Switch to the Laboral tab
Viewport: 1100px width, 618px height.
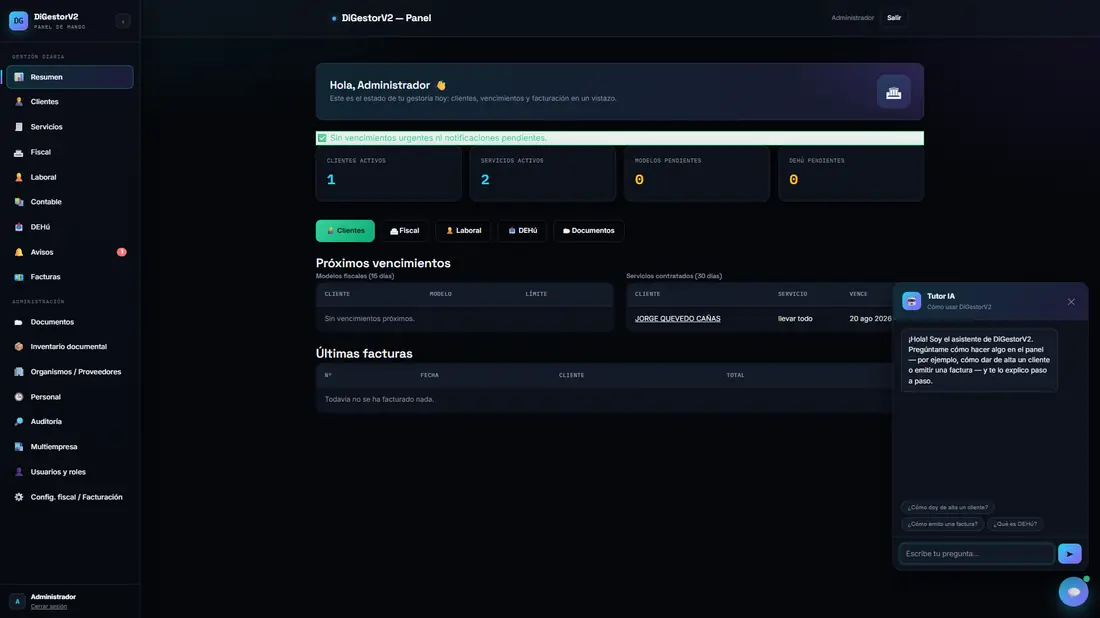point(464,231)
